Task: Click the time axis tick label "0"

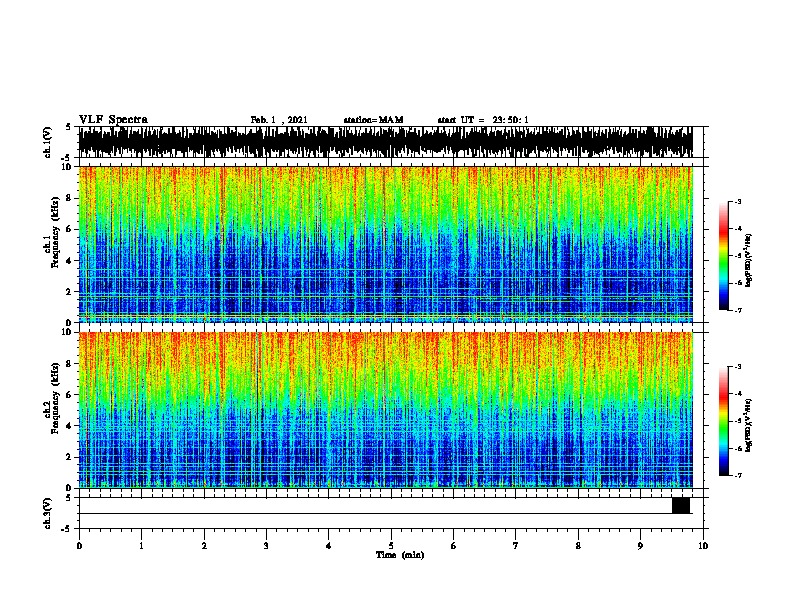Action: [79, 546]
